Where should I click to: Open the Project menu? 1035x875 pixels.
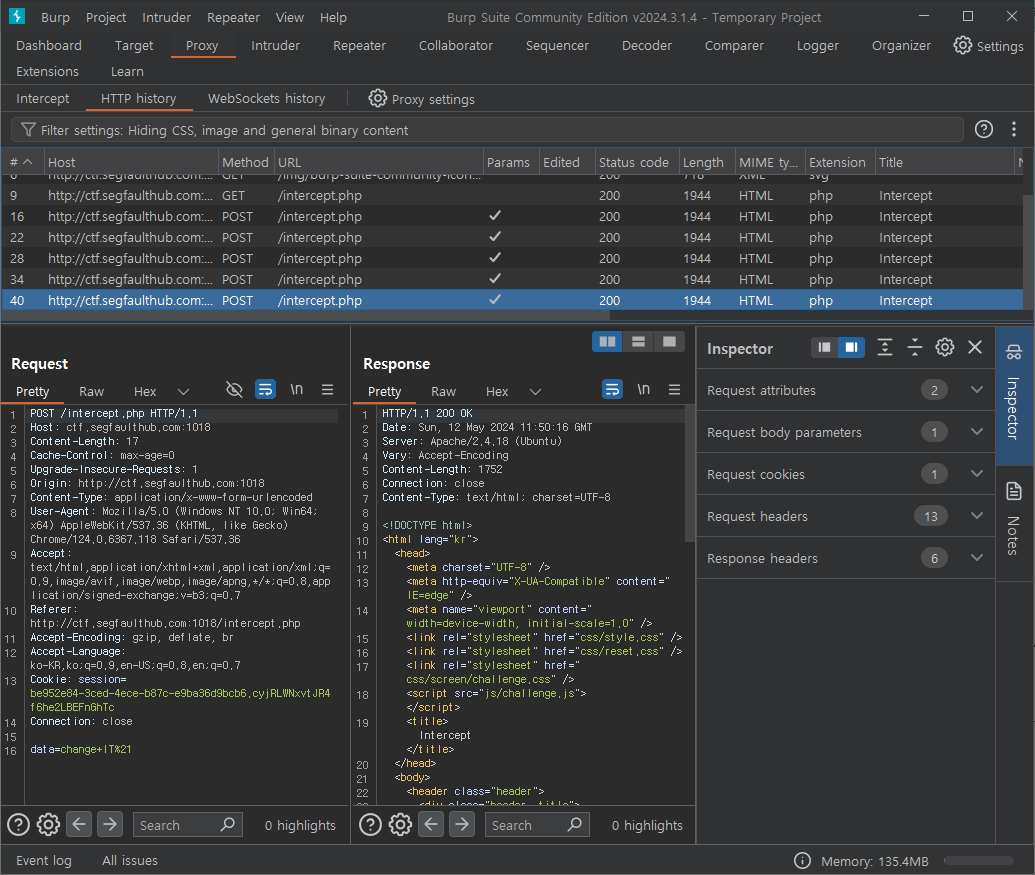[106, 18]
